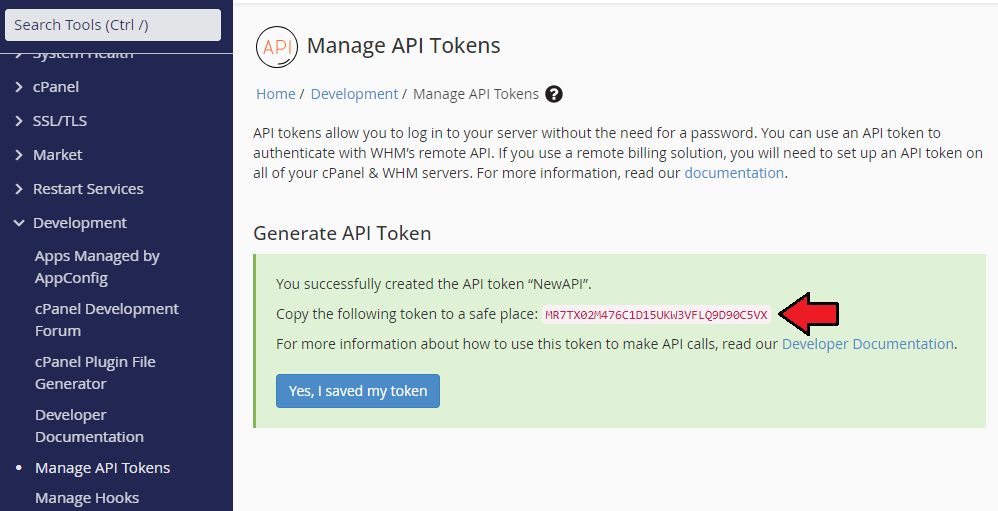Screen dimensions: 998x511
Task: Click the Market label in sidebar
Action: pos(58,155)
